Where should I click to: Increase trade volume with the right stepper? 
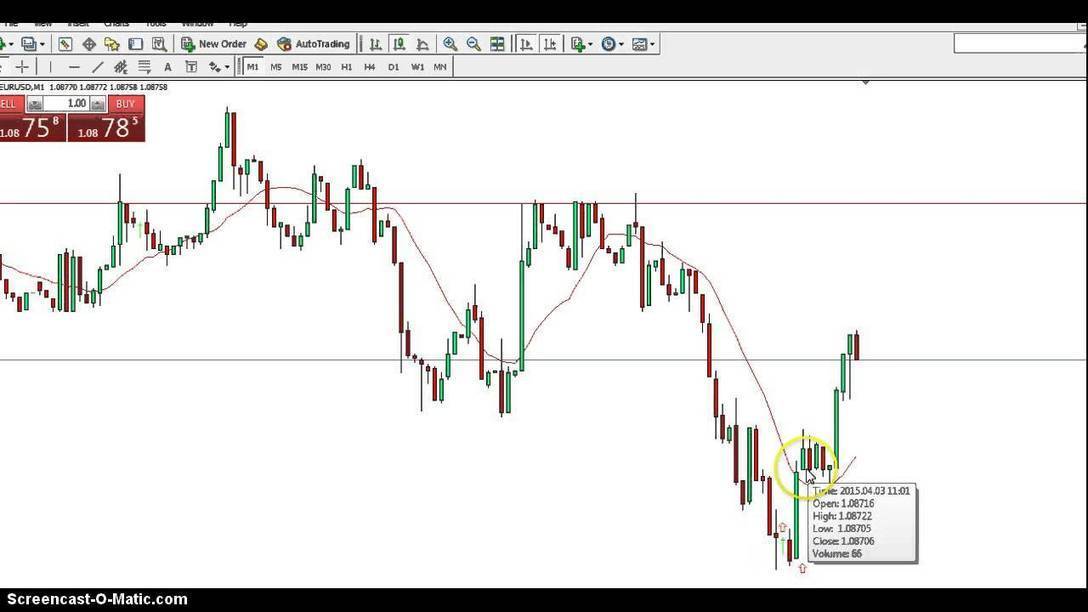point(98,104)
